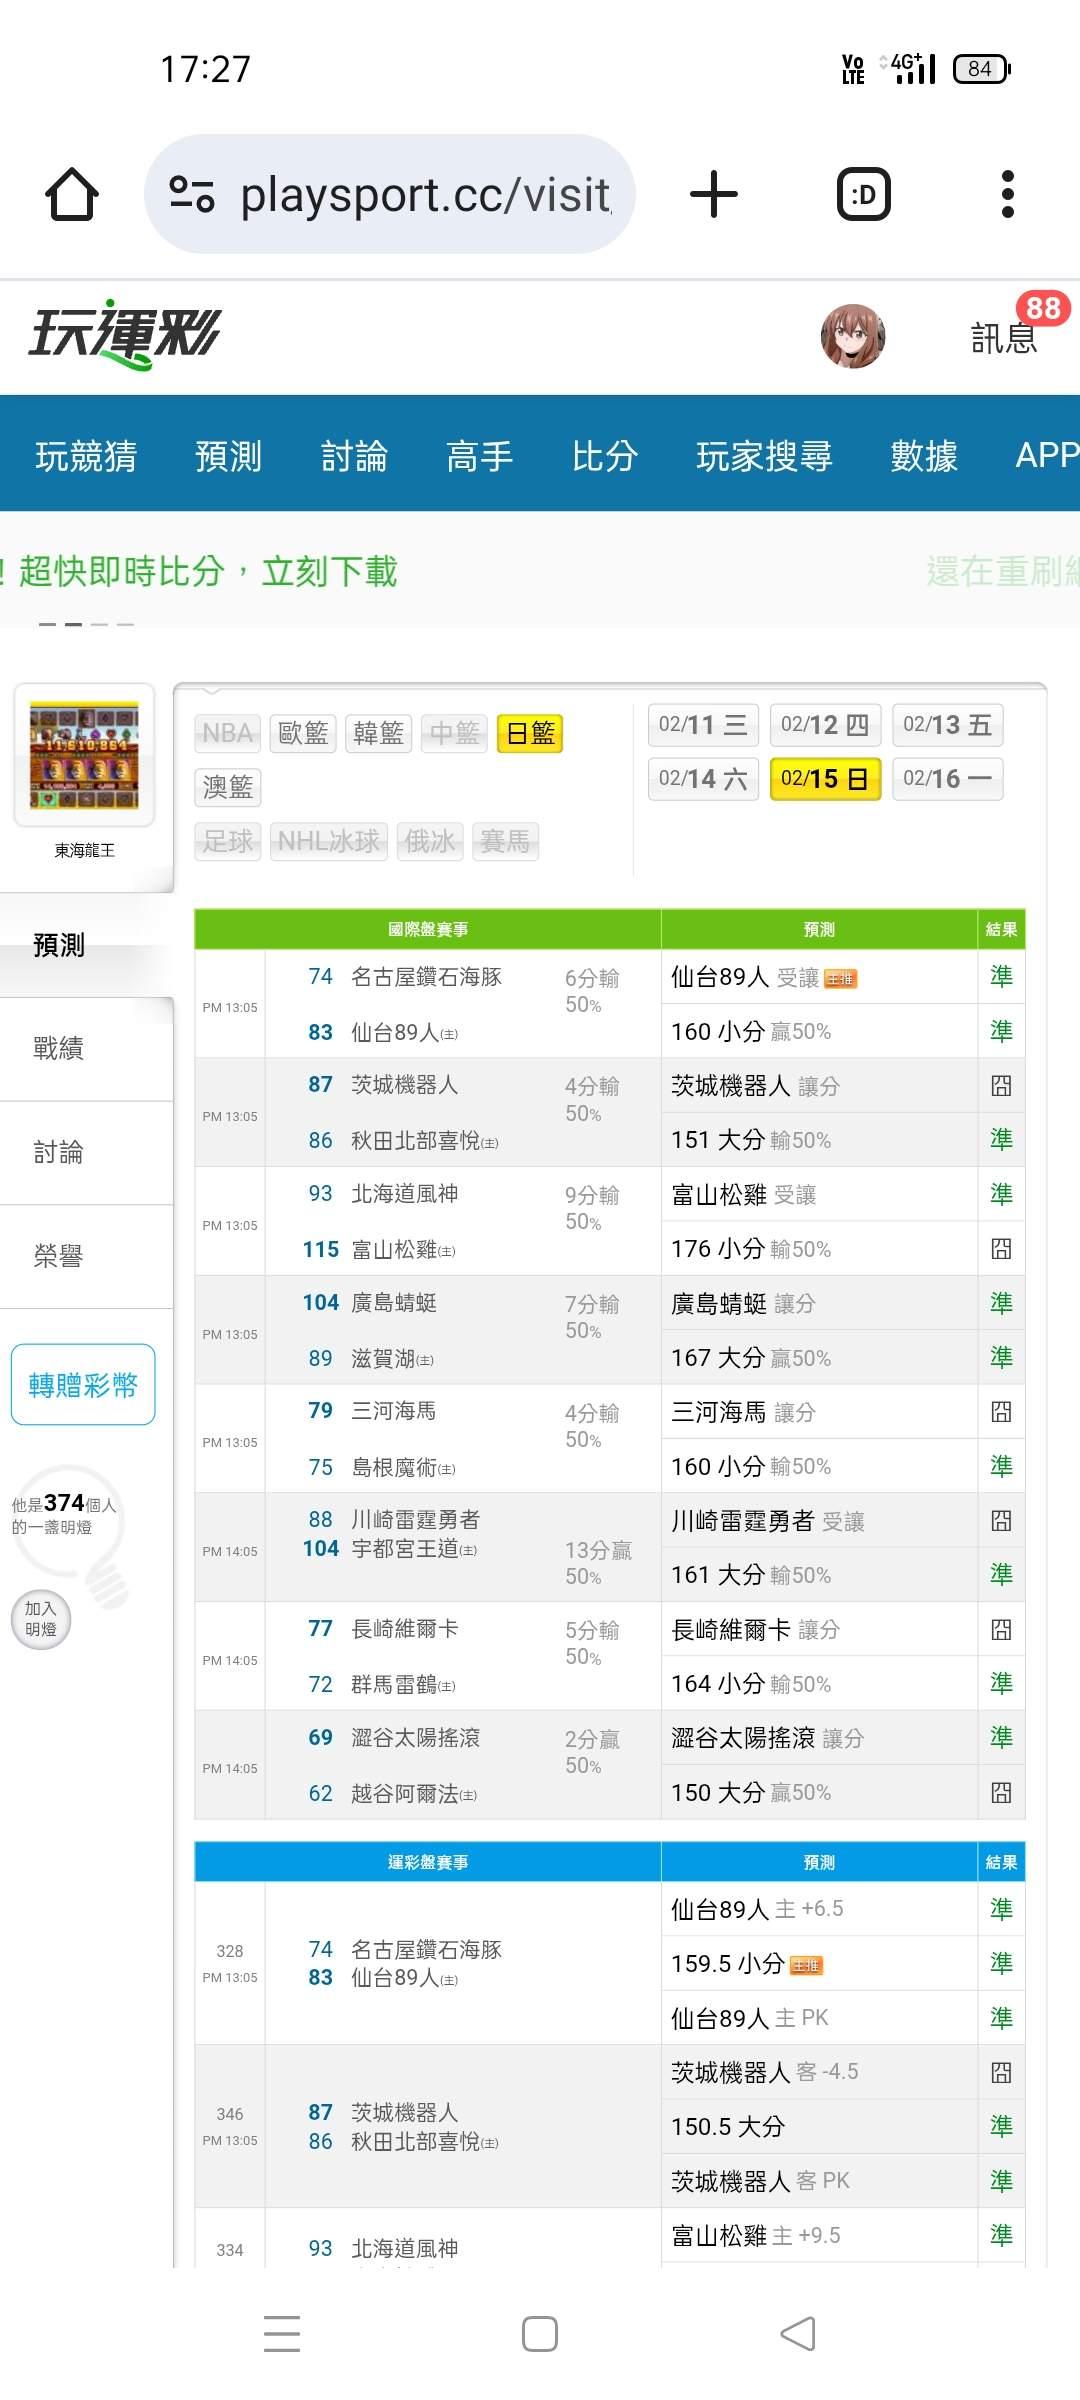Image resolution: width=1080 pixels, height=2400 pixels.
Task: Open a new browser tab with plus icon
Action: point(714,194)
